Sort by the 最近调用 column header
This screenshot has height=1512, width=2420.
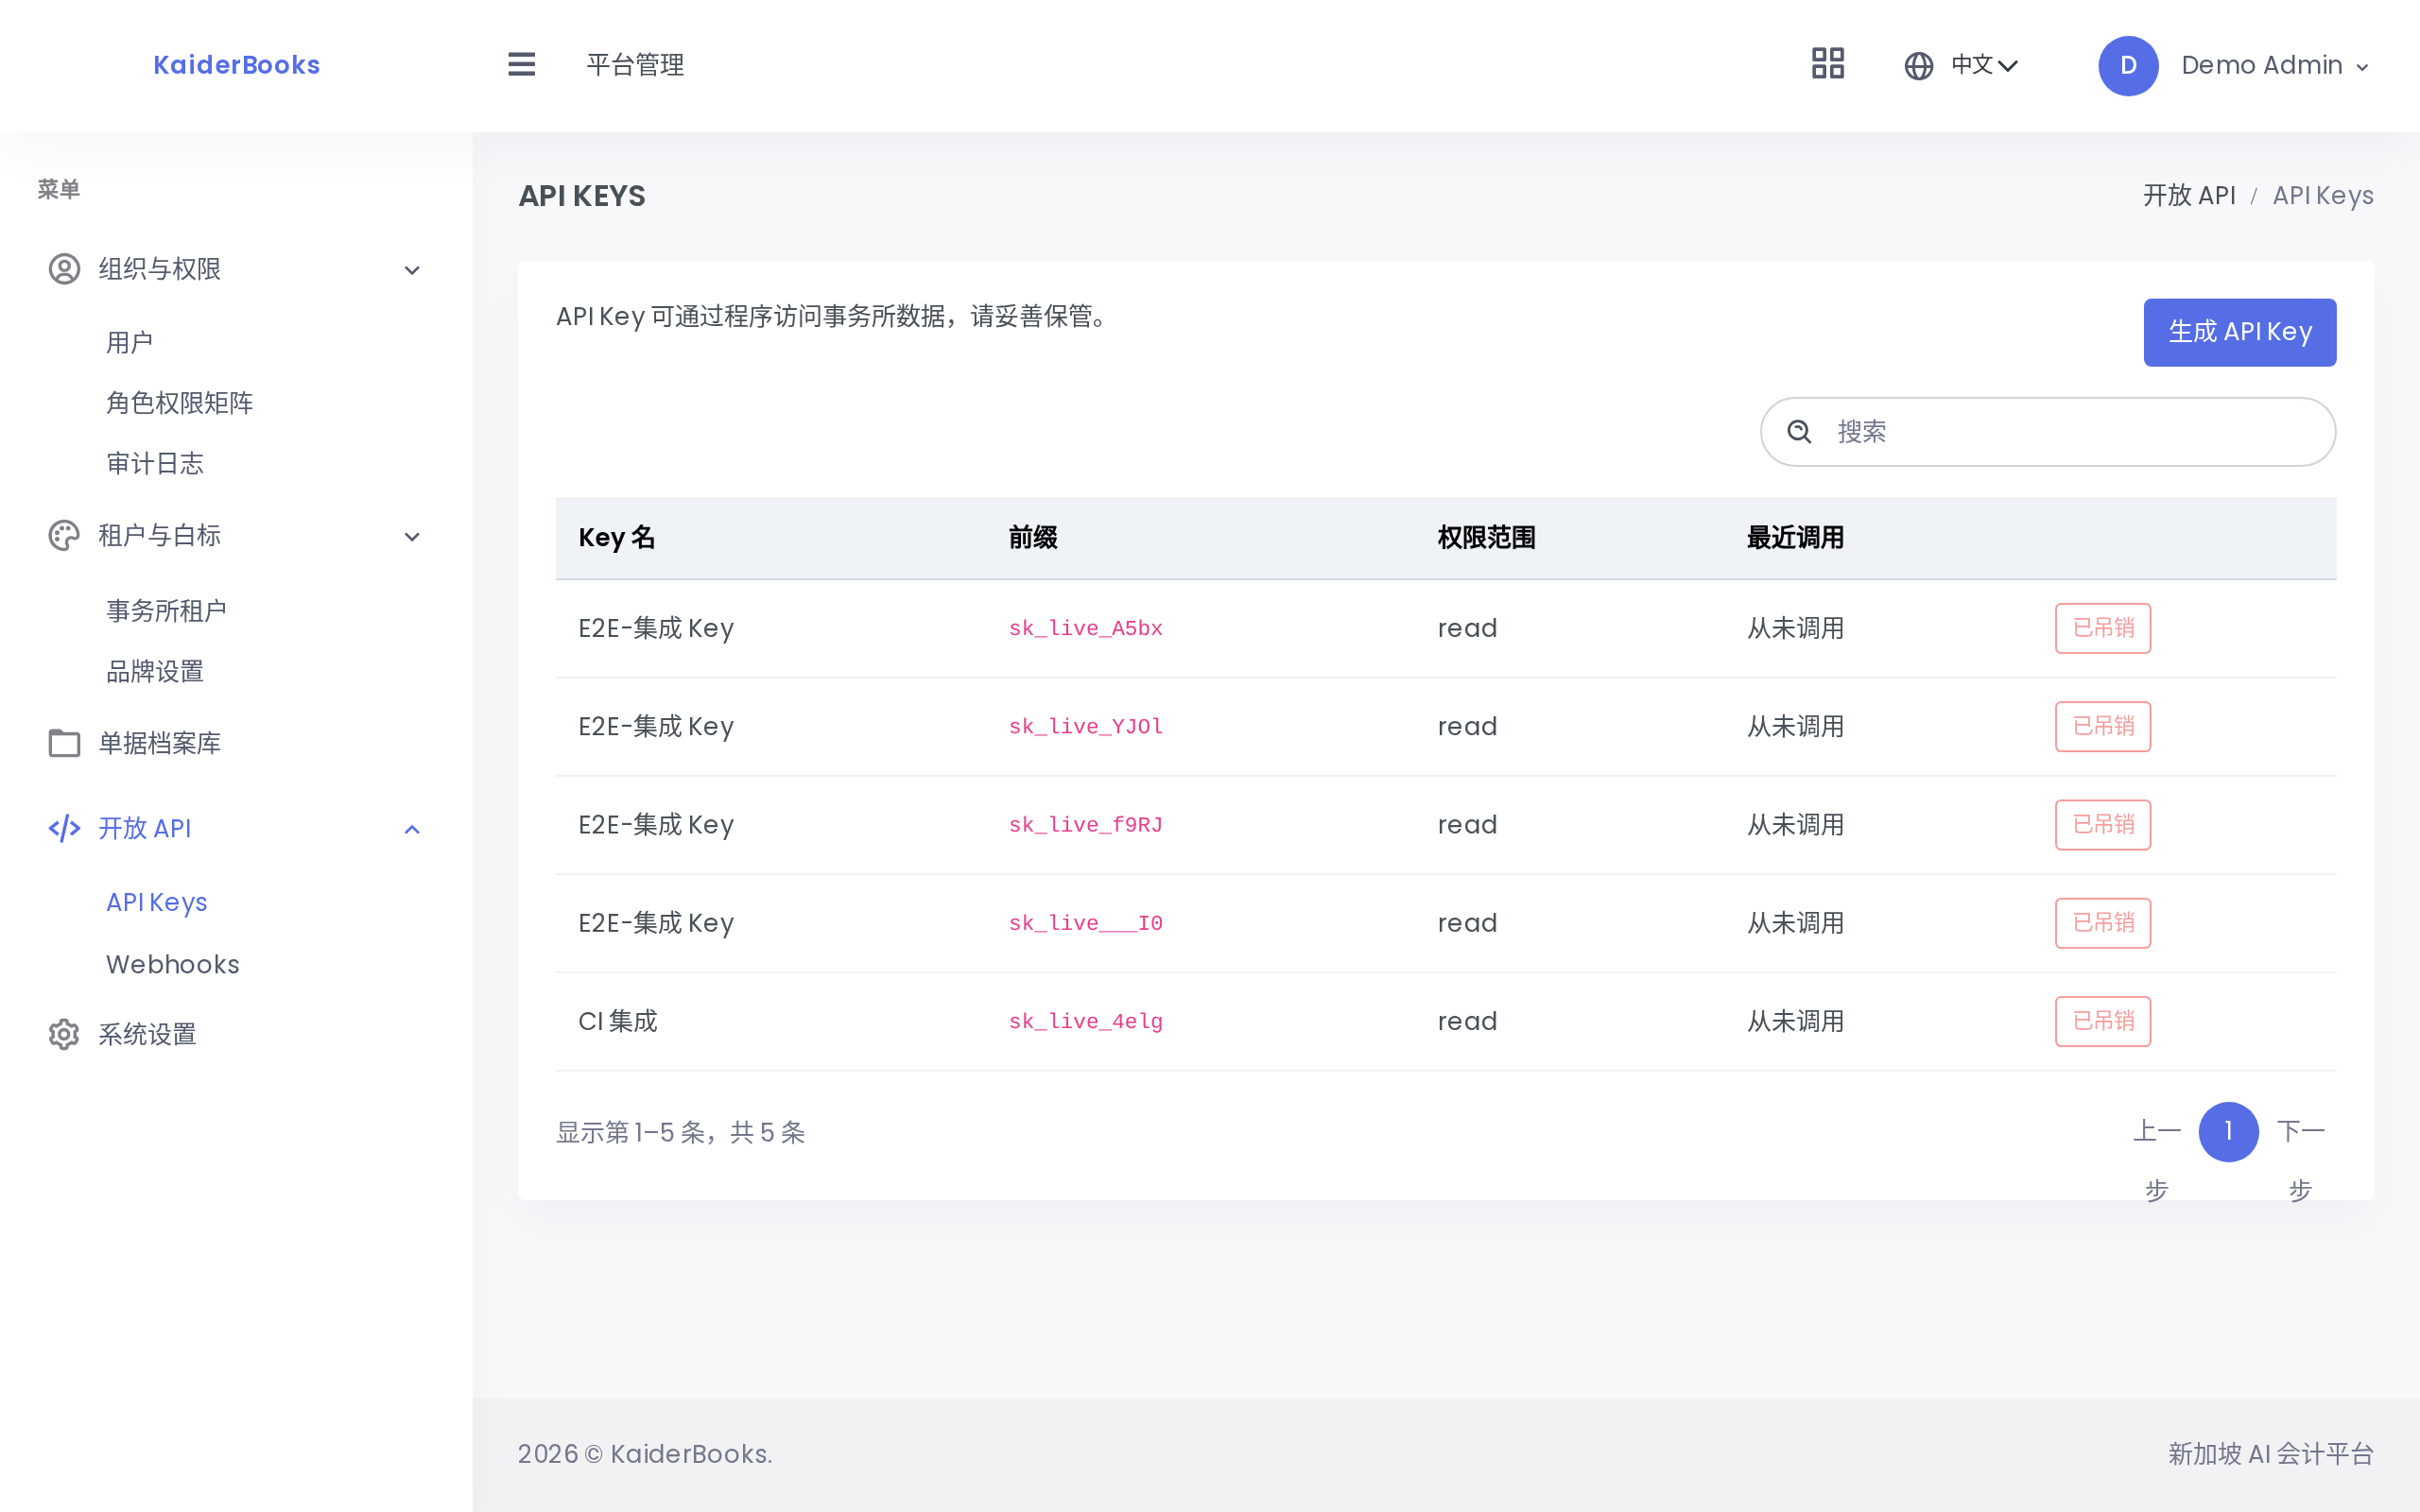point(1796,538)
